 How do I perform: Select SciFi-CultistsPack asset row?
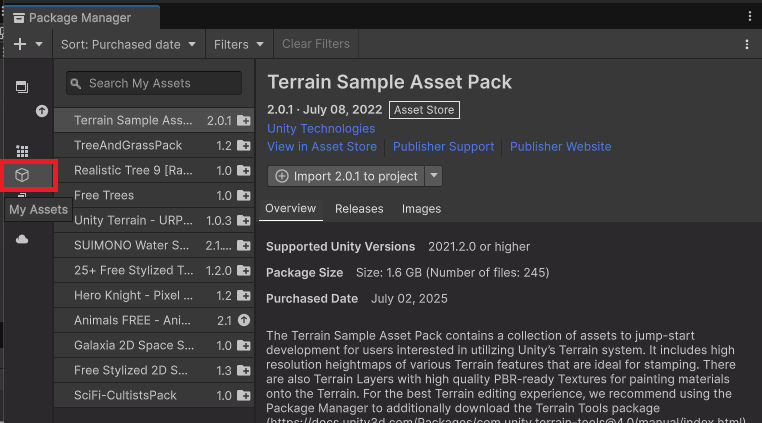click(x=154, y=396)
